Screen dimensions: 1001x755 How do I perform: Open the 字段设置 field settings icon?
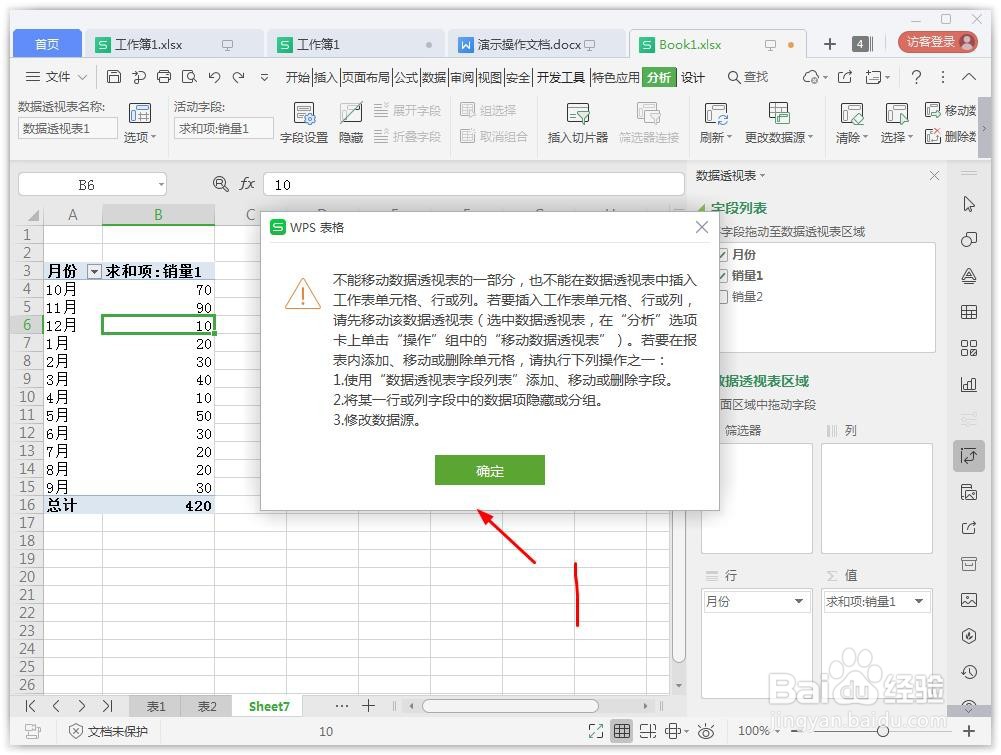point(303,122)
